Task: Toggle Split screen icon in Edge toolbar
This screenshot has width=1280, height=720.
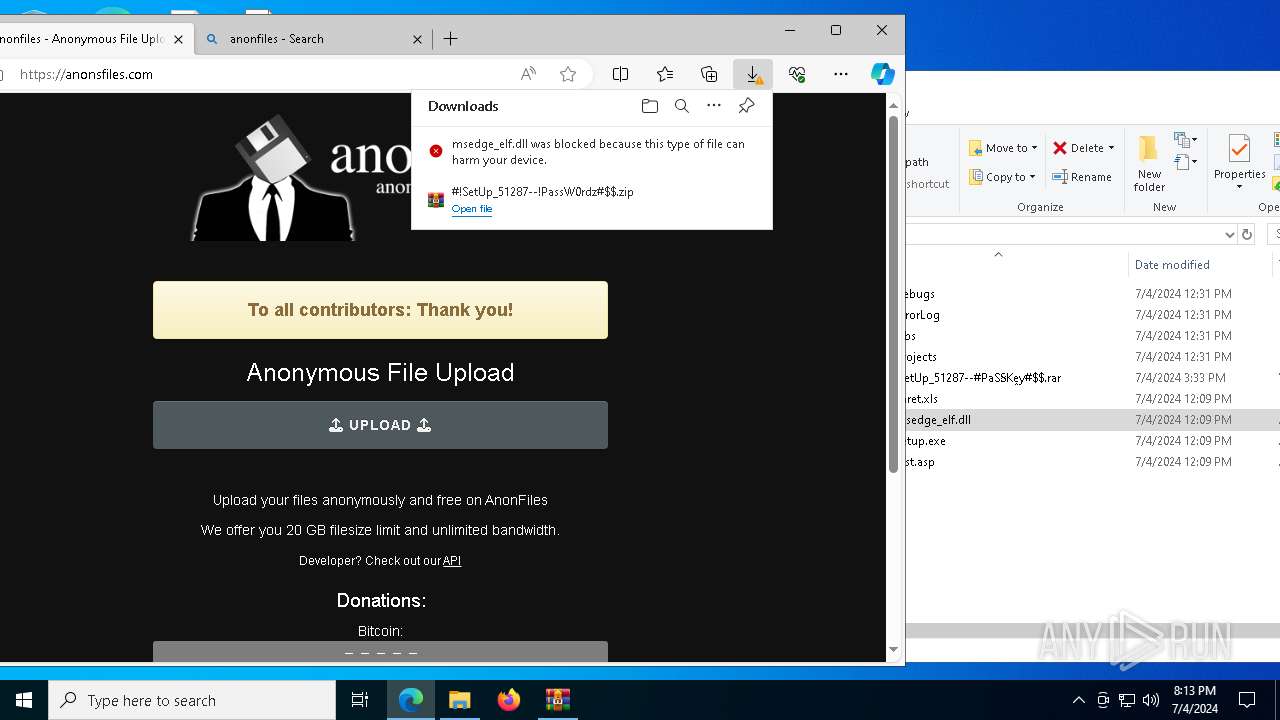Action: pos(620,74)
